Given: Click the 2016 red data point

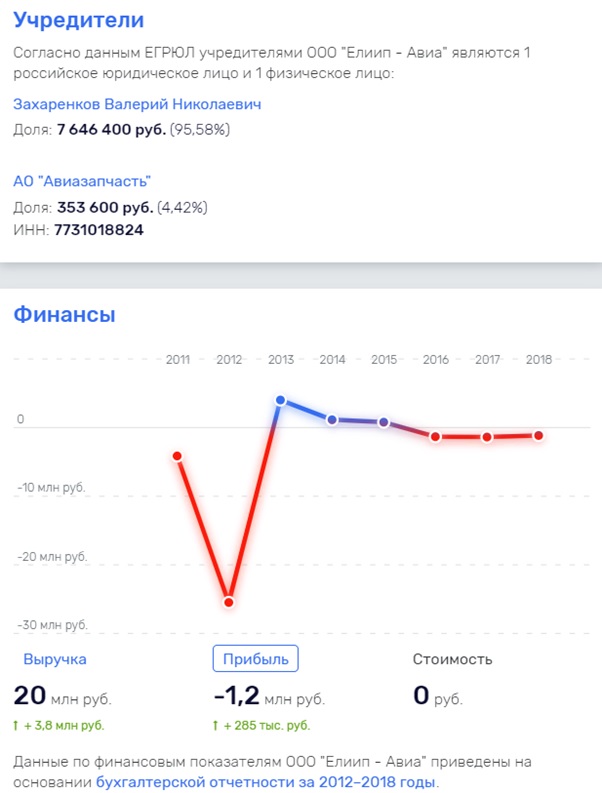Looking at the screenshot, I should coord(436,436).
